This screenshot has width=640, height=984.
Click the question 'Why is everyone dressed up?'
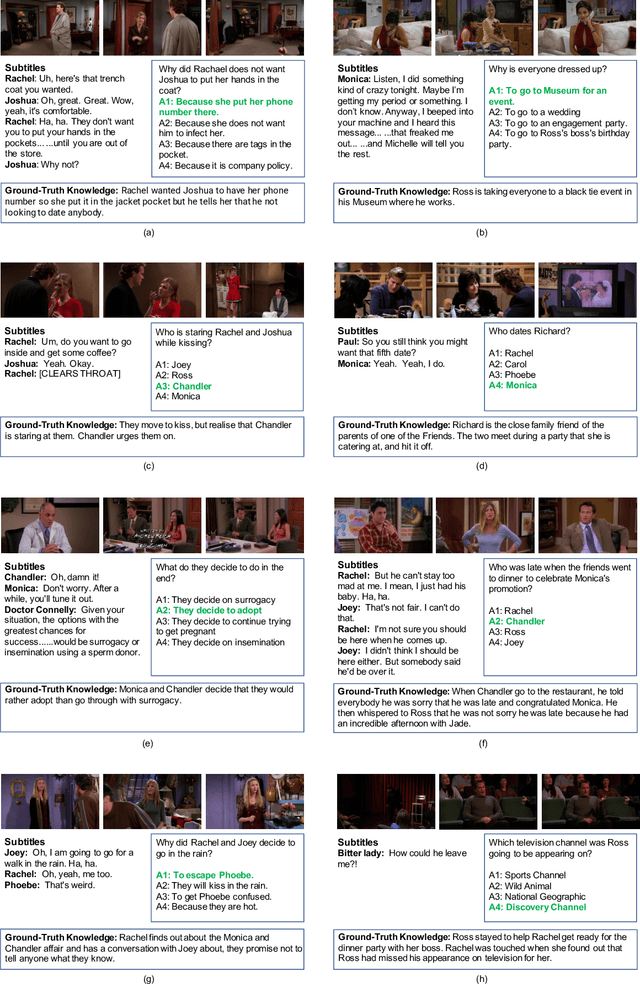click(x=540, y=68)
